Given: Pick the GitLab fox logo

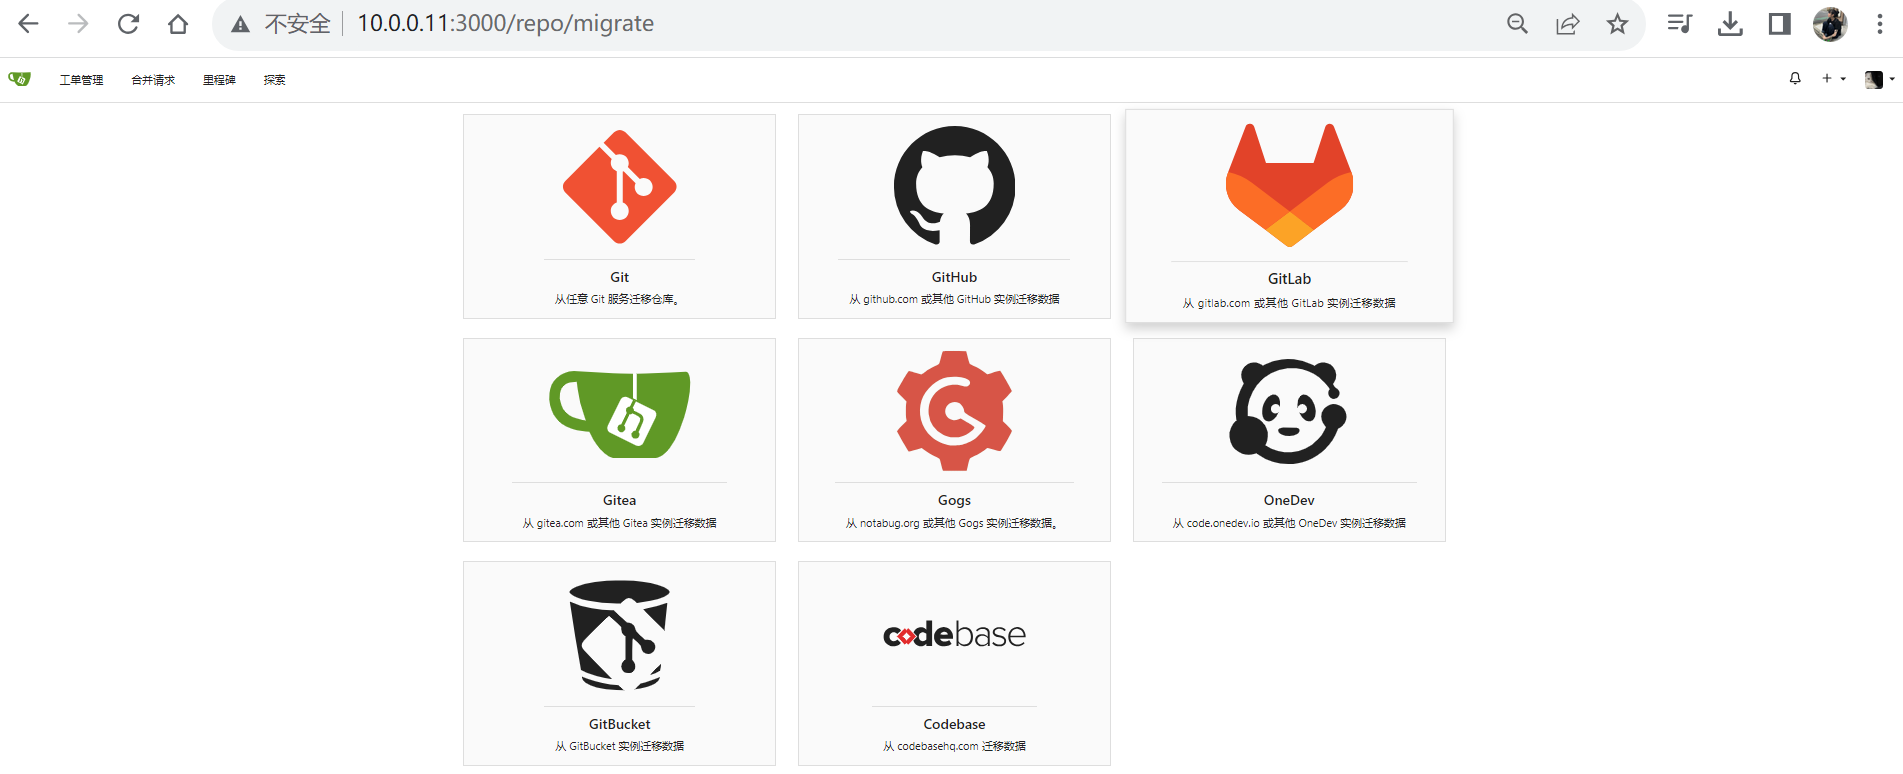Looking at the screenshot, I should tap(1289, 185).
